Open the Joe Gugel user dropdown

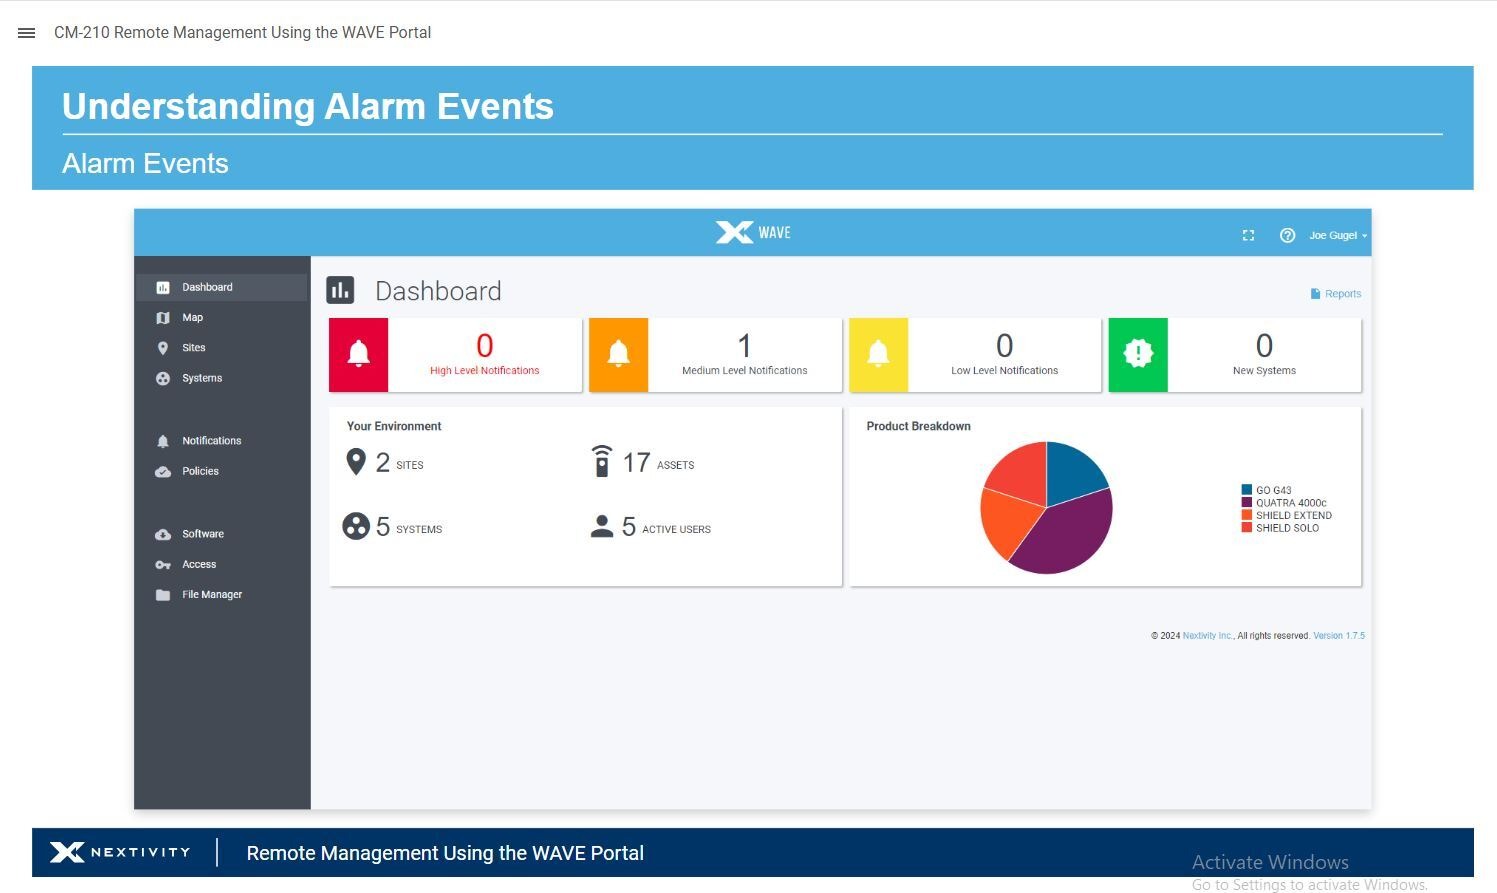point(1337,236)
